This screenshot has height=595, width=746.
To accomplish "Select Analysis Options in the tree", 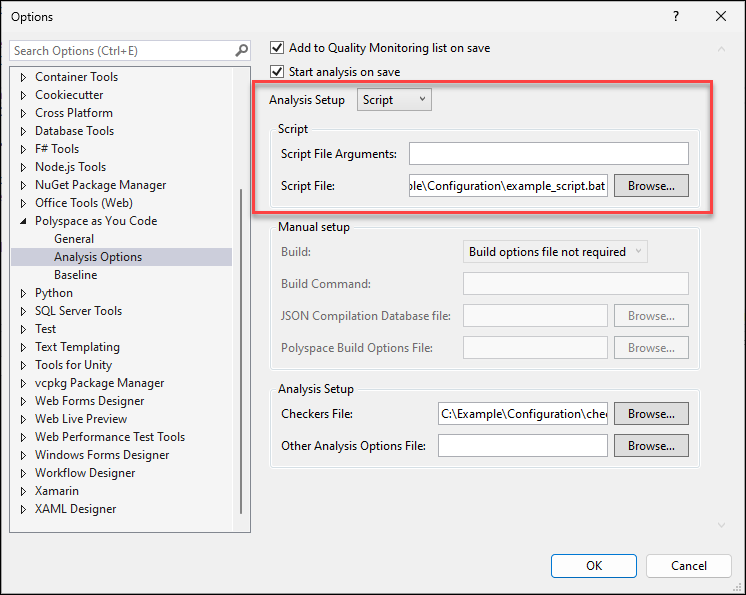I will tap(98, 257).
